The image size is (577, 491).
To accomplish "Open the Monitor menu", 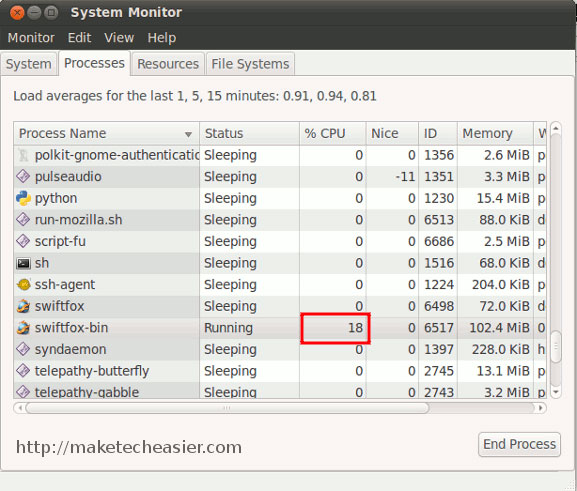I will [31, 38].
